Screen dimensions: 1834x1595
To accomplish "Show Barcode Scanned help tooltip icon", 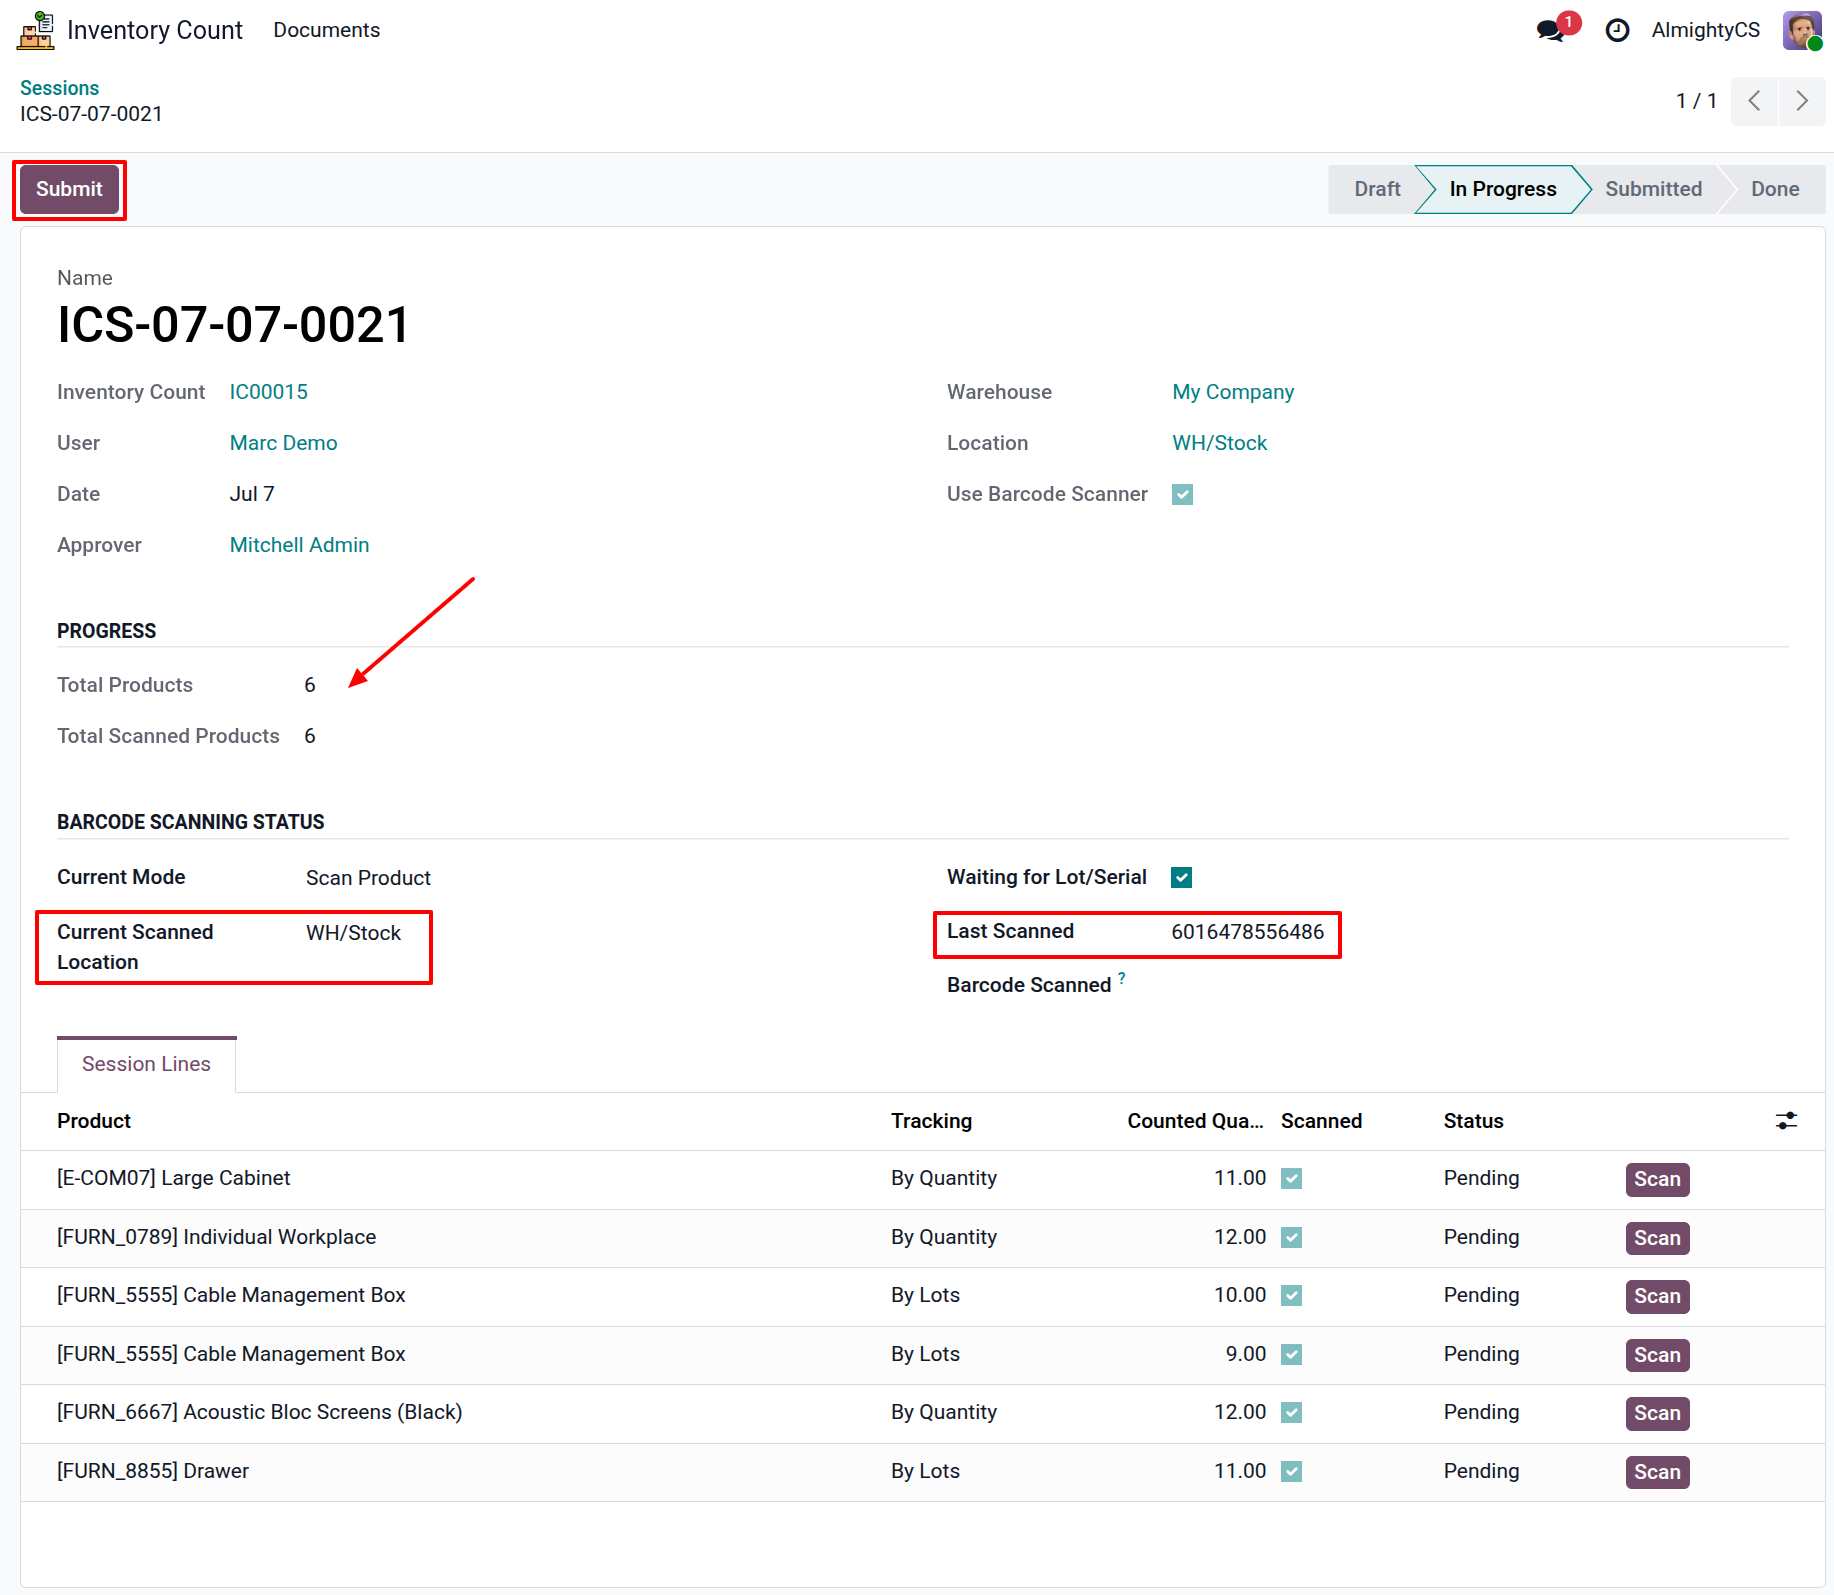I will [1122, 978].
